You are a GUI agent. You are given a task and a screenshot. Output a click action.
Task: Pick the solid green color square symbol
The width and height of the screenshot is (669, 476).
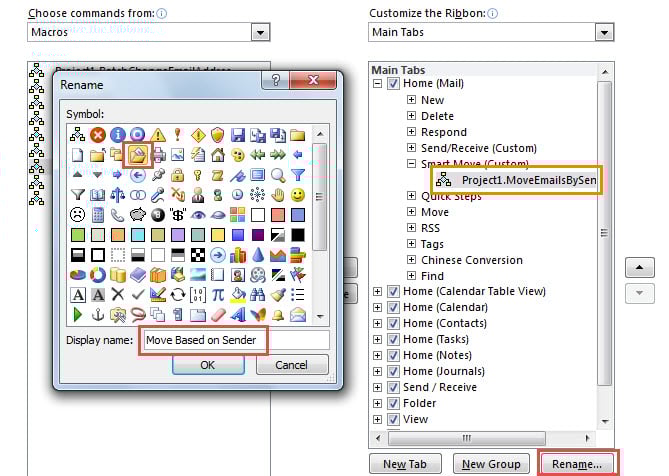(78, 234)
